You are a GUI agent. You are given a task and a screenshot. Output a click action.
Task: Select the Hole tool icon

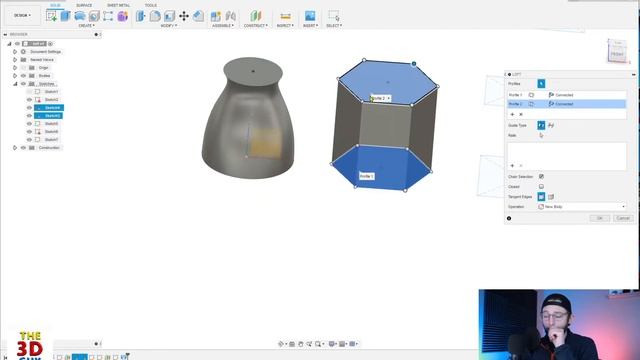[94, 16]
